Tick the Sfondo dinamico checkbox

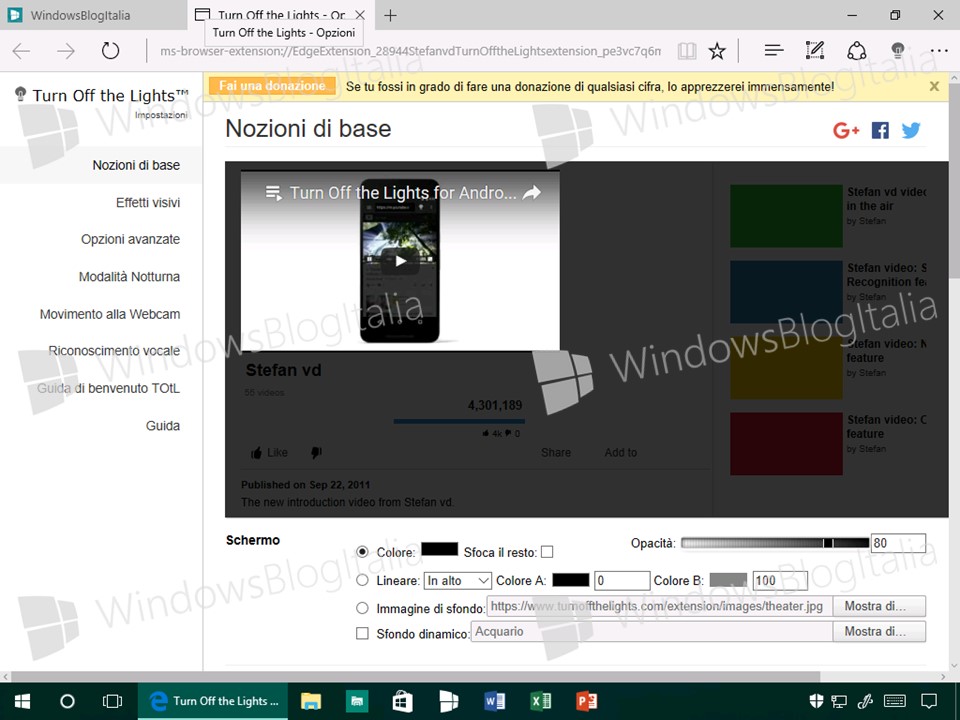point(362,633)
